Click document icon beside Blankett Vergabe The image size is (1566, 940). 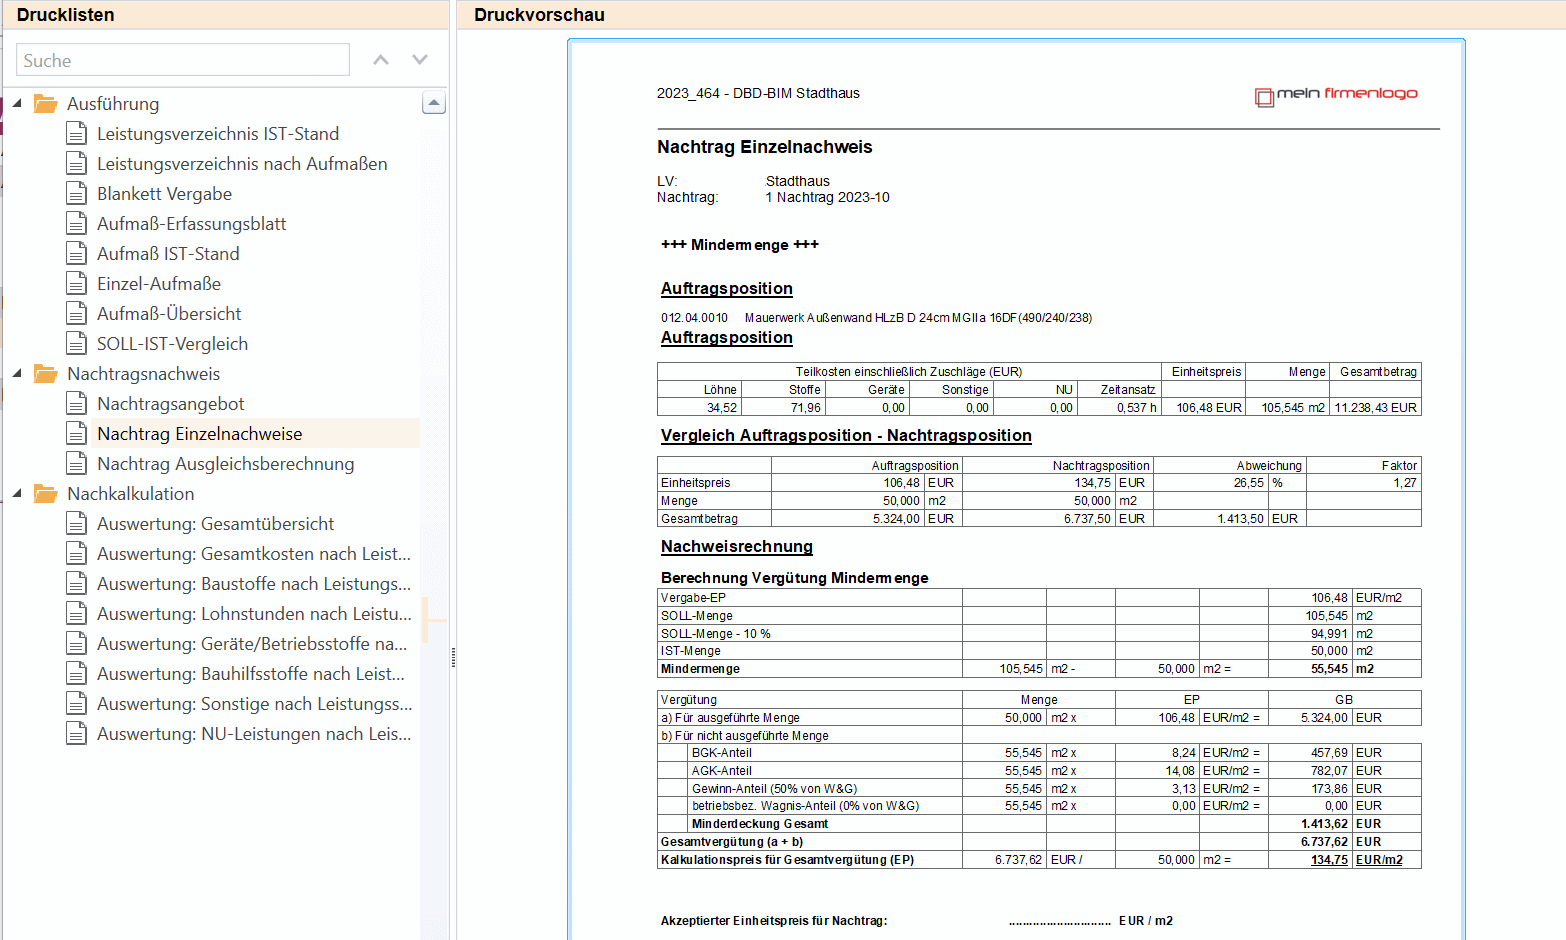click(x=76, y=193)
